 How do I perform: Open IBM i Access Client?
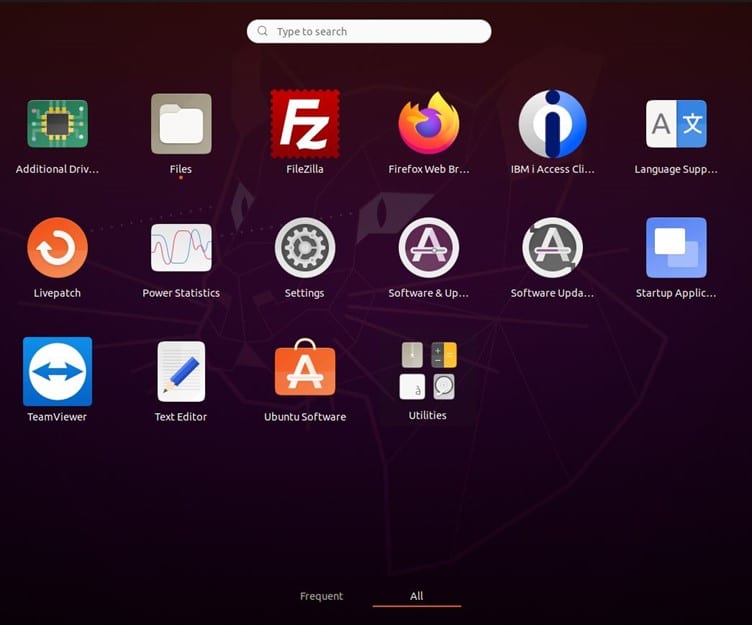pos(552,125)
